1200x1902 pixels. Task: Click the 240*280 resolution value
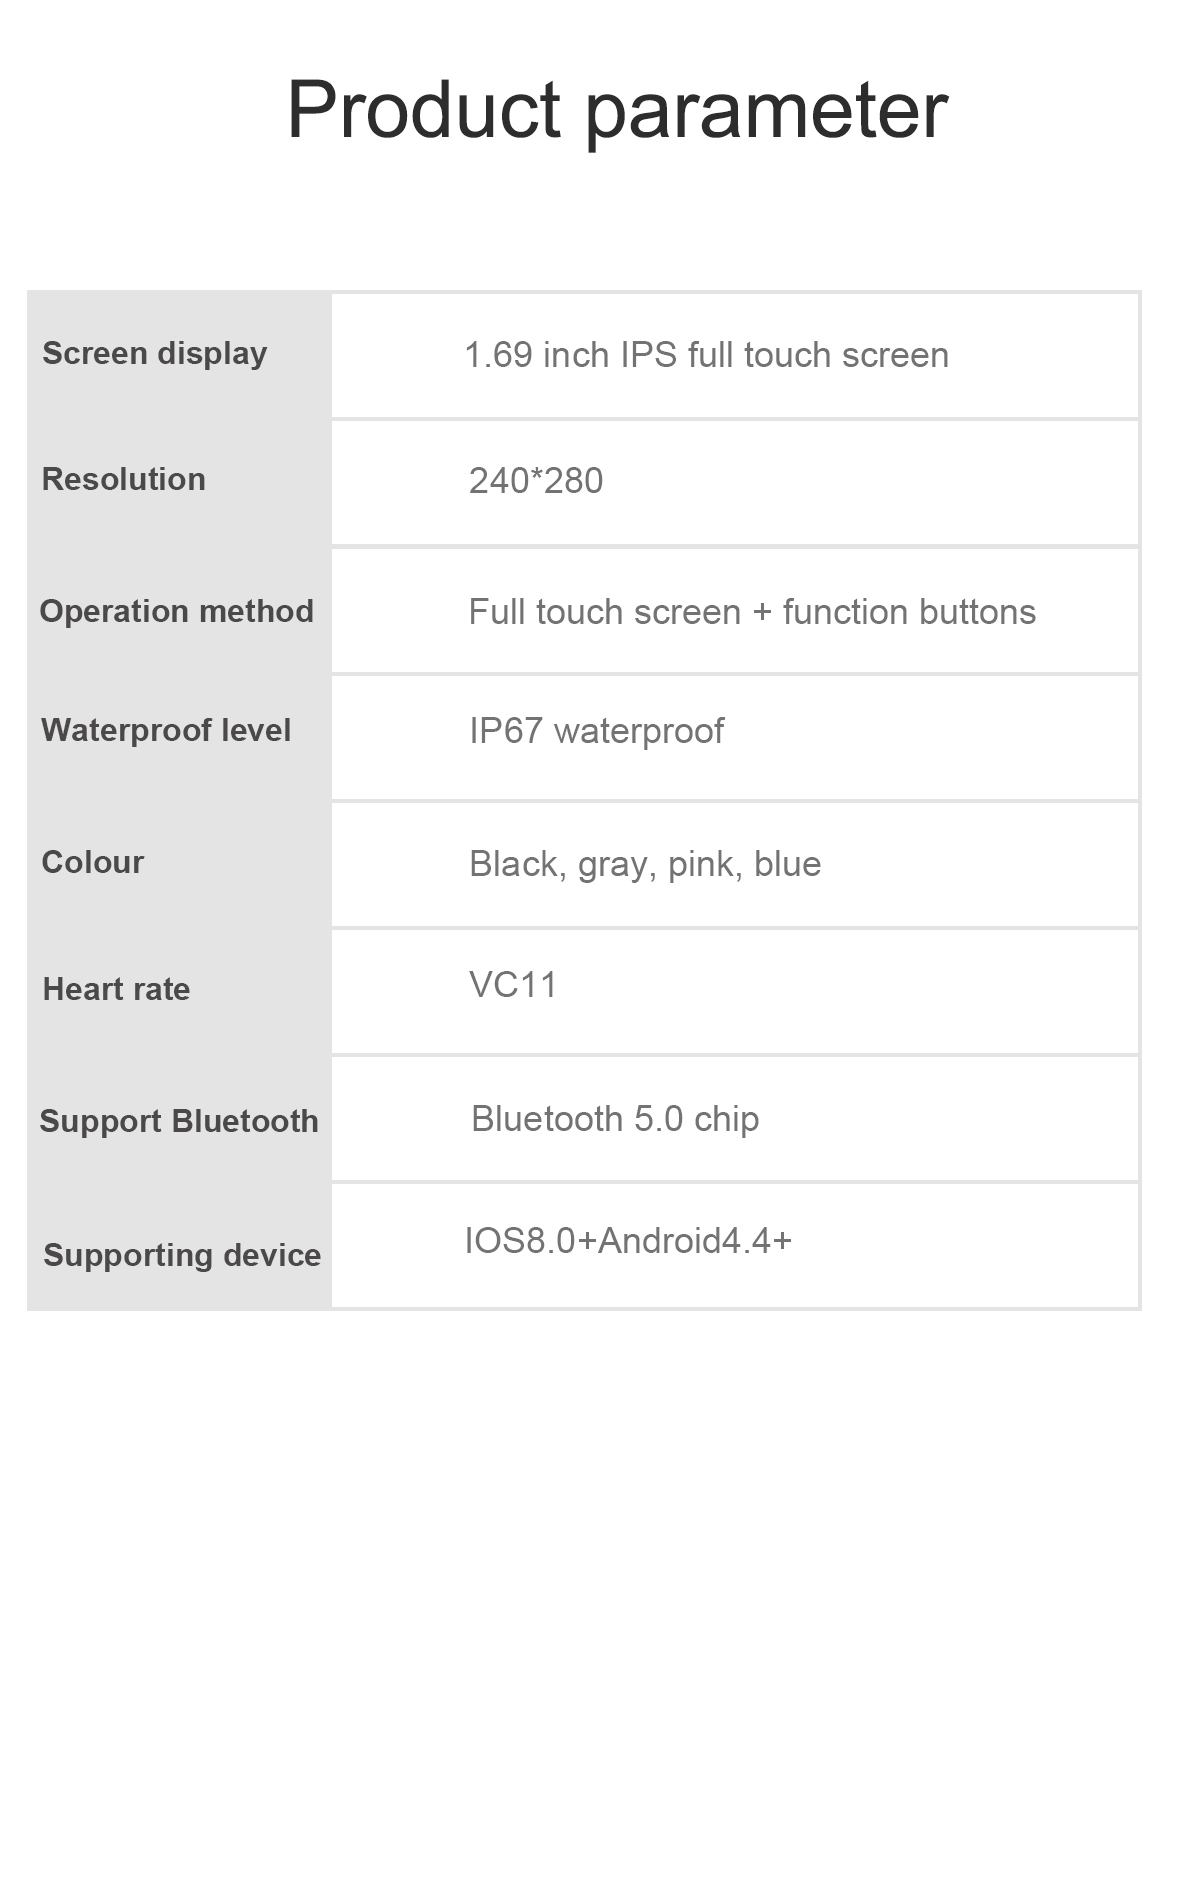pos(536,481)
